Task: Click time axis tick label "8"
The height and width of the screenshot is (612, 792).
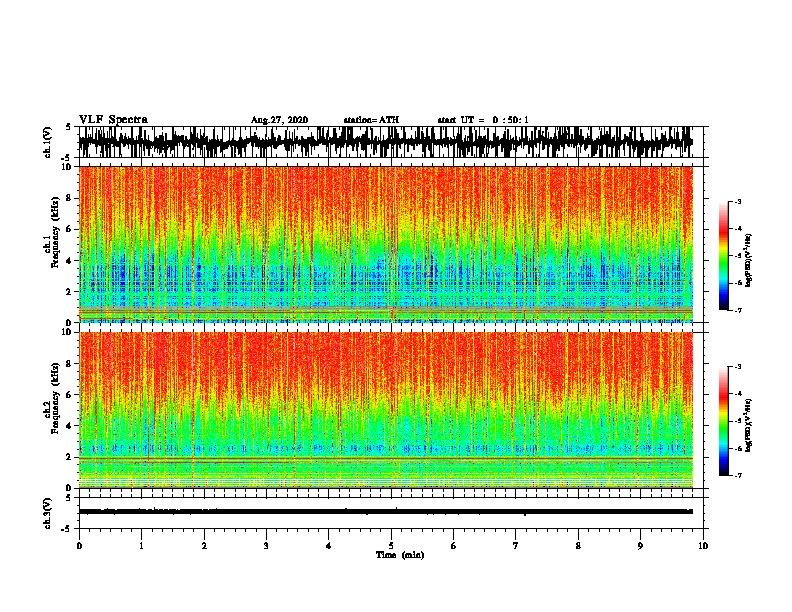Action: 578,546
